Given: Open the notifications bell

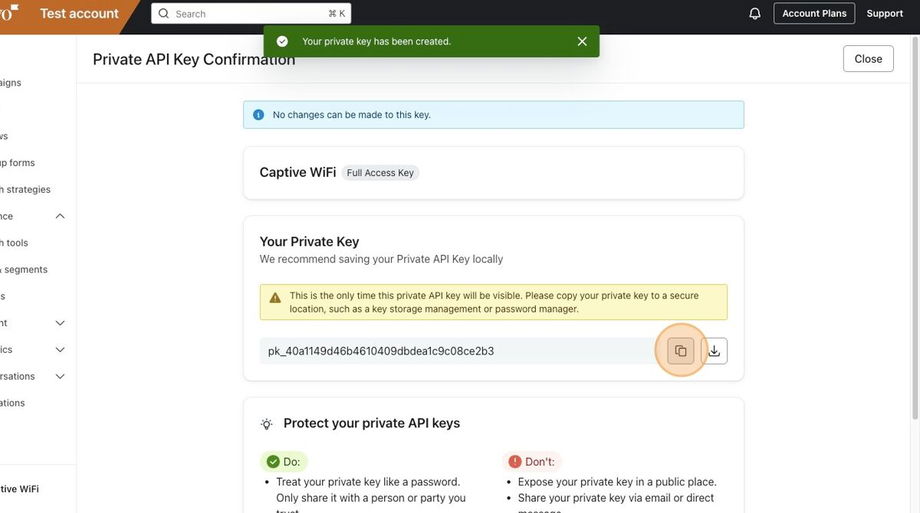Looking at the screenshot, I should [755, 13].
